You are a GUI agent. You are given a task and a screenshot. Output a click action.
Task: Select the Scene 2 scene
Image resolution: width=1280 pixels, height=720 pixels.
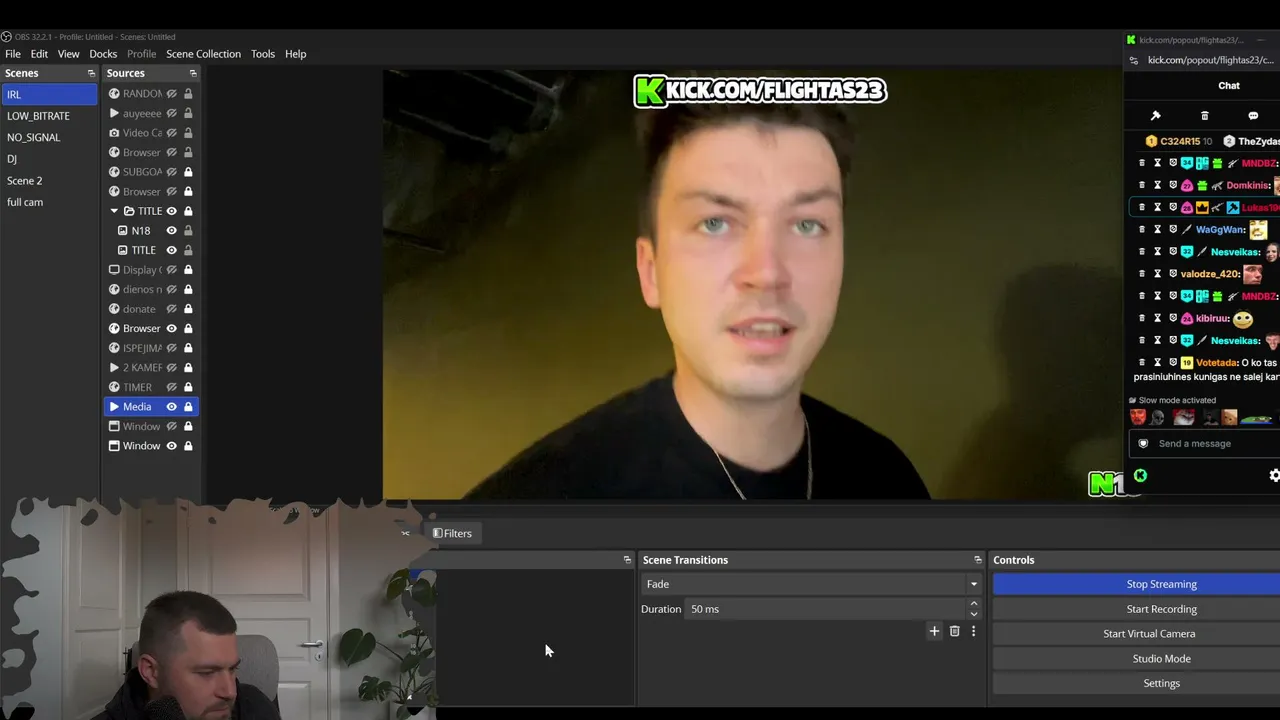tap(49, 181)
